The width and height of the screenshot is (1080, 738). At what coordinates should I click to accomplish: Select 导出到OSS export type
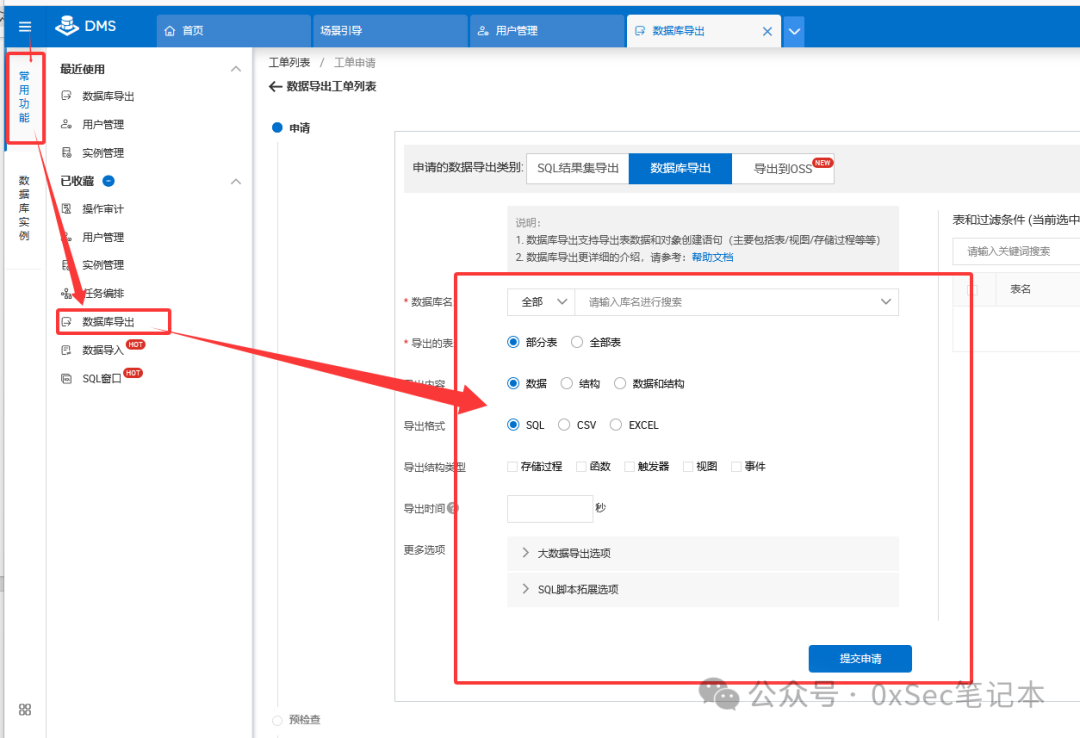pyautogui.click(x=783, y=169)
